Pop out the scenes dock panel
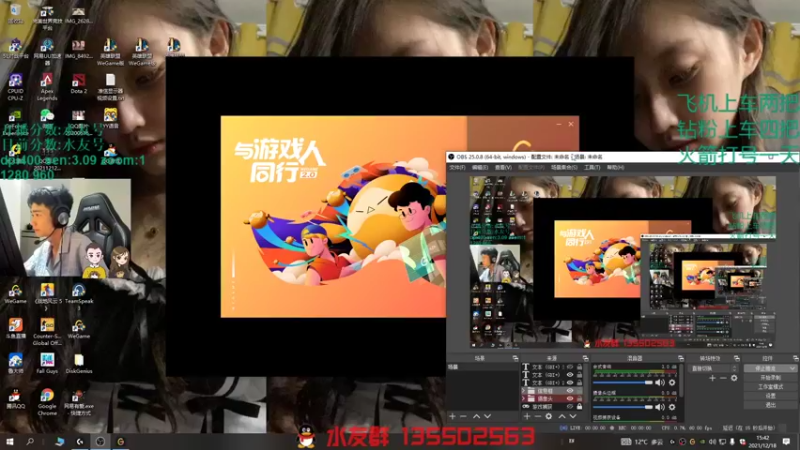800x450 pixels. point(515,358)
